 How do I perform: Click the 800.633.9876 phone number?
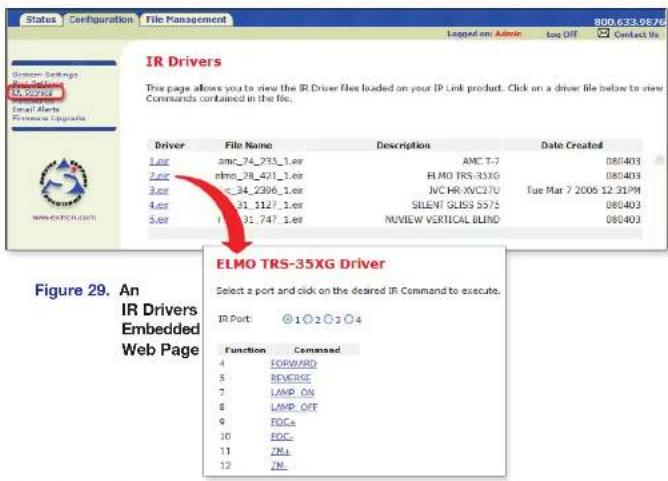[x=629, y=22]
